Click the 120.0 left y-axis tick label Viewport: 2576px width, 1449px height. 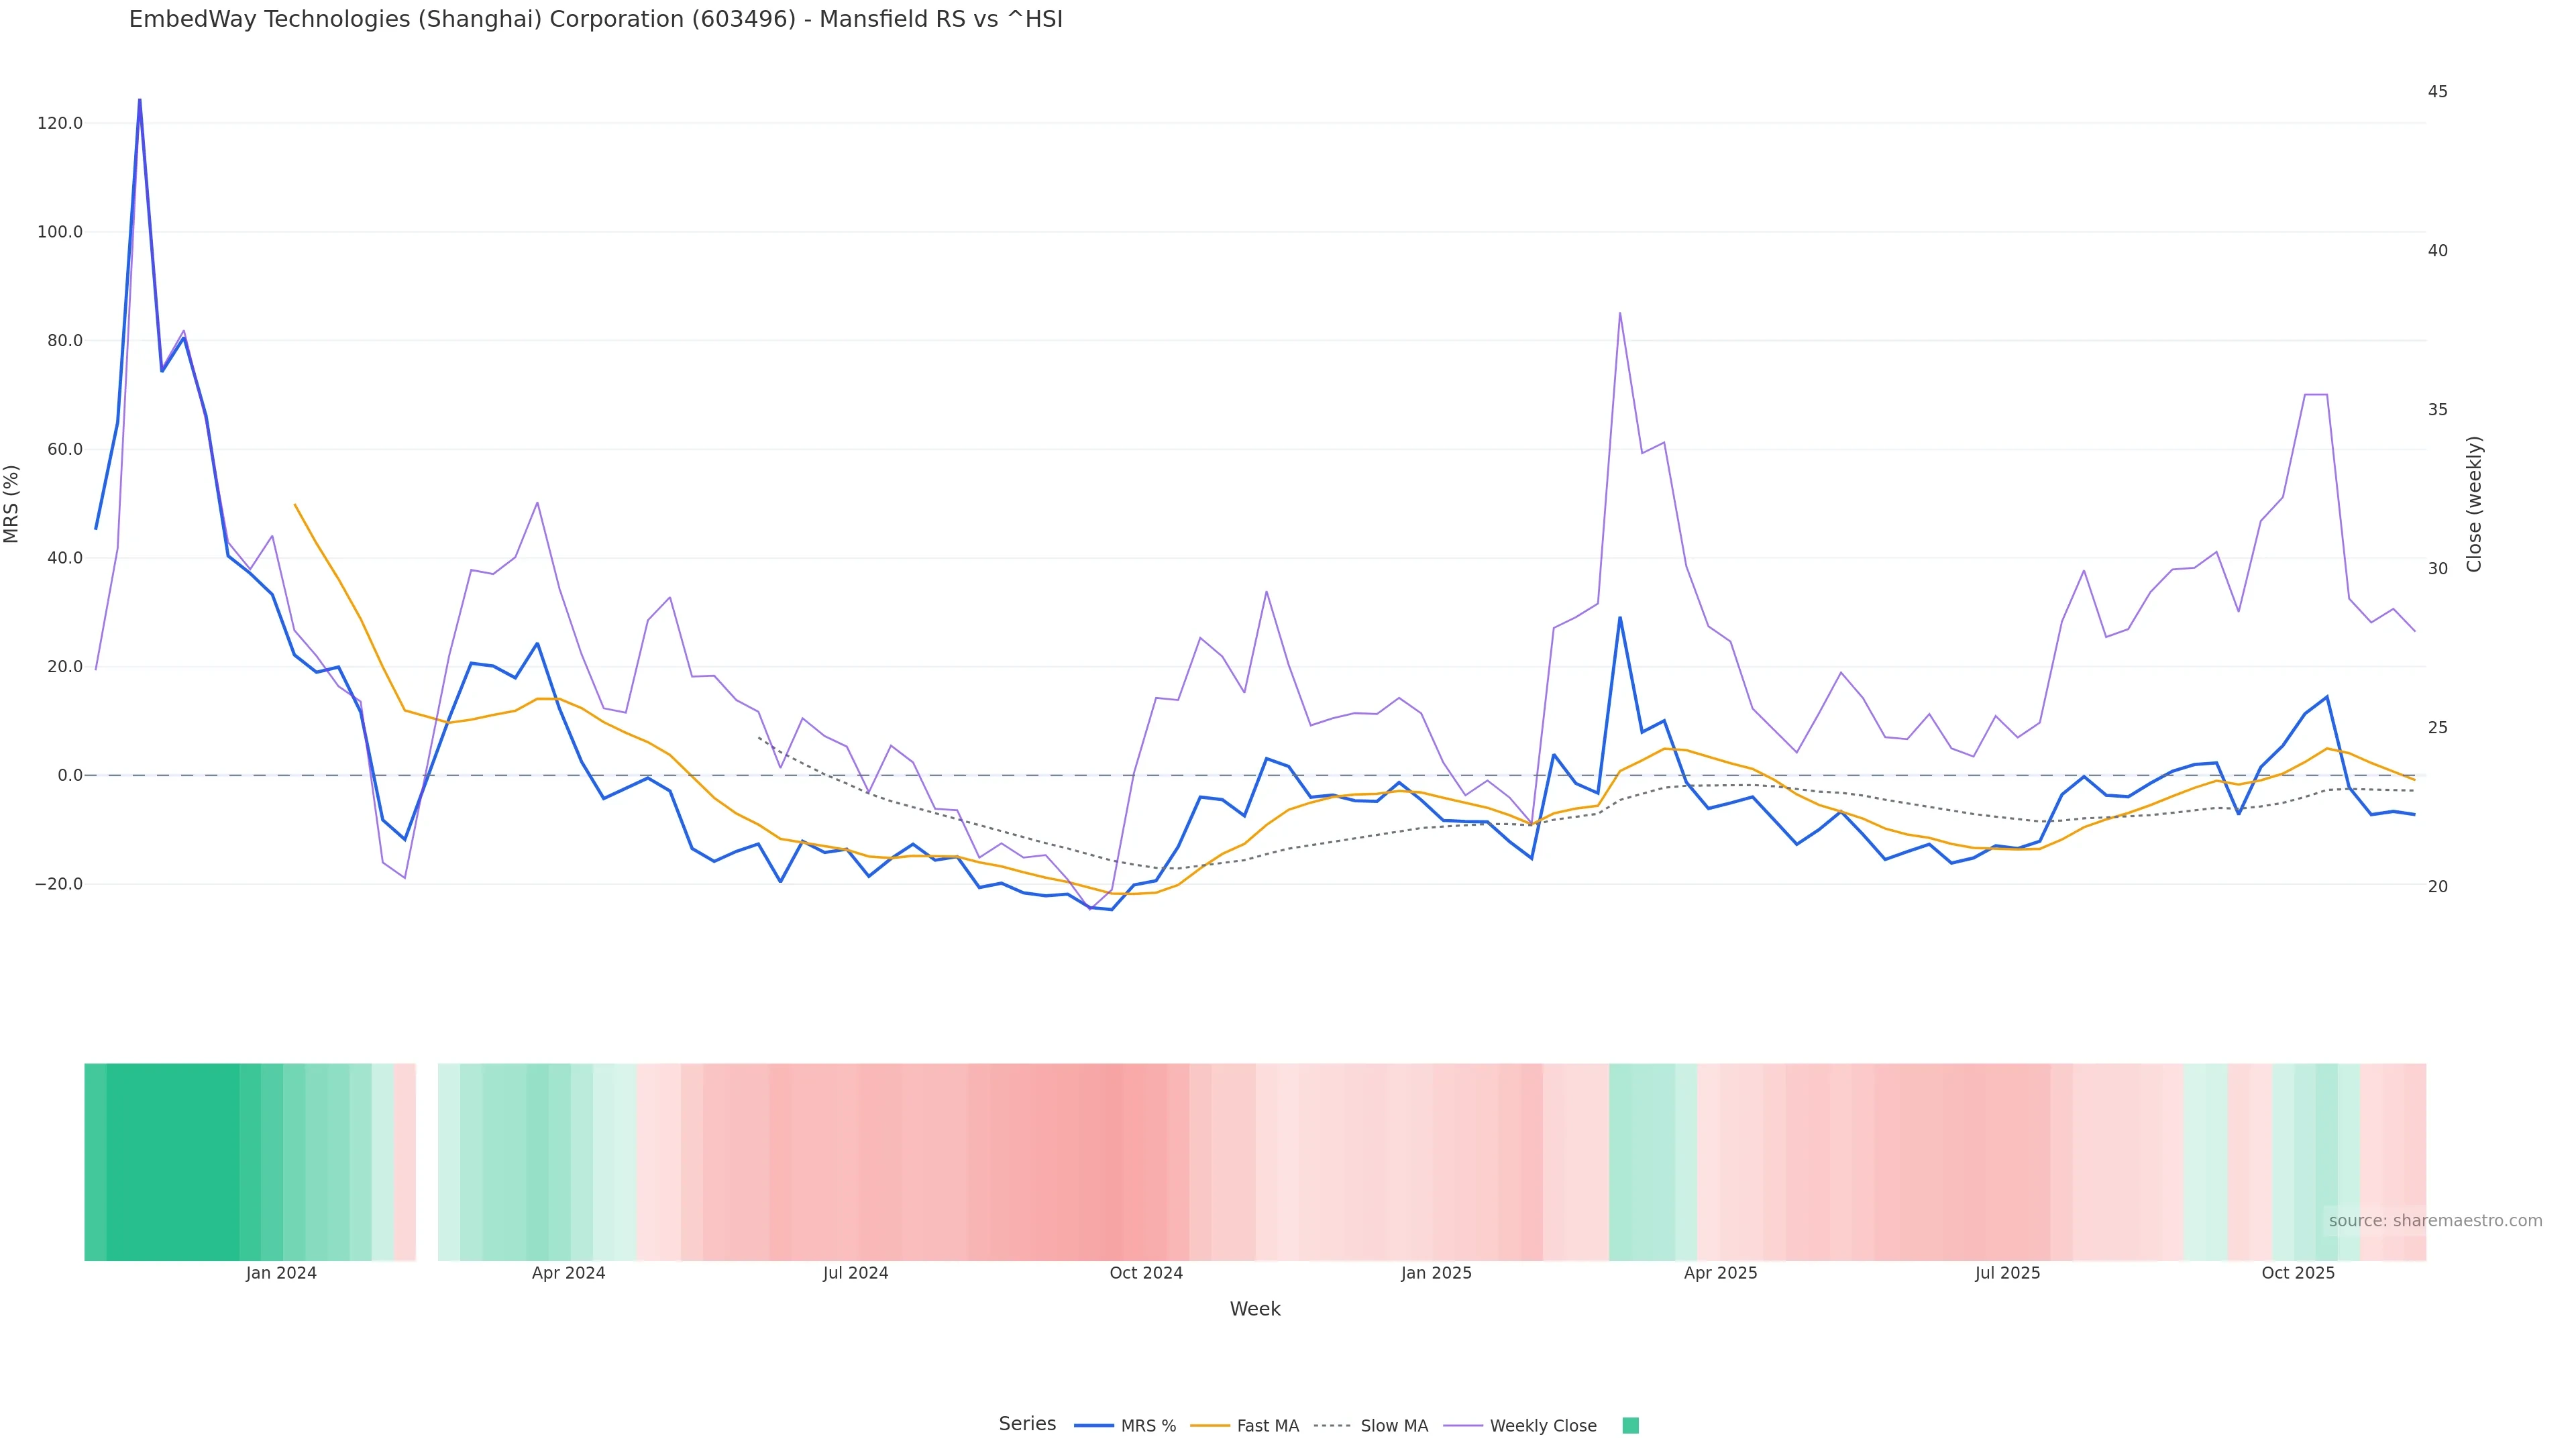point(60,123)
